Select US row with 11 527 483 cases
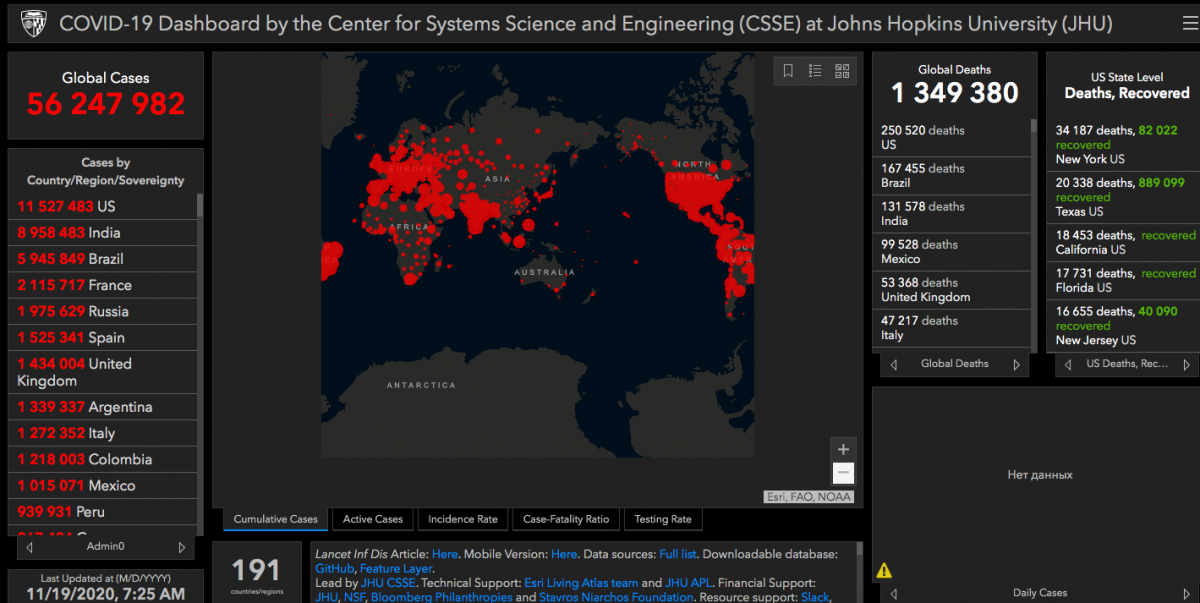Screen dimensions: 1200x603 tap(103, 207)
